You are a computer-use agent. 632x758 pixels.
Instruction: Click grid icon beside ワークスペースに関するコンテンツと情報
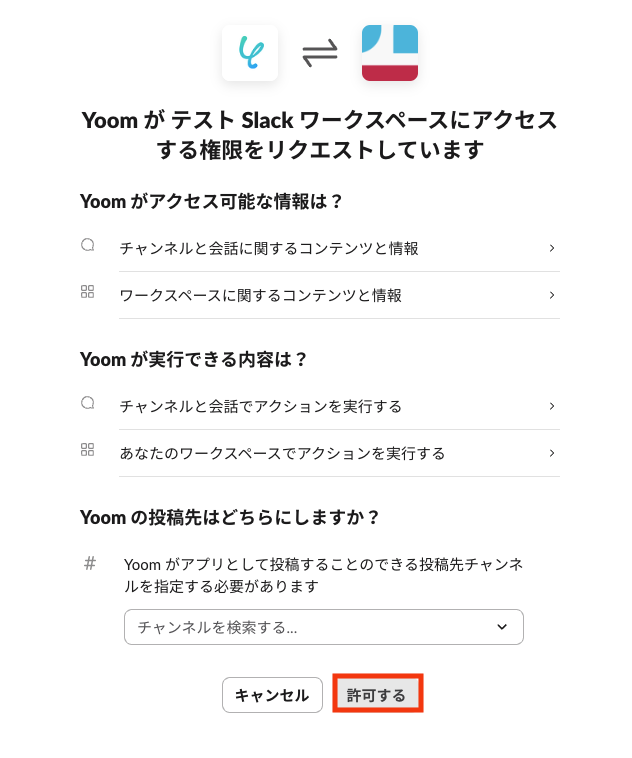click(x=88, y=292)
